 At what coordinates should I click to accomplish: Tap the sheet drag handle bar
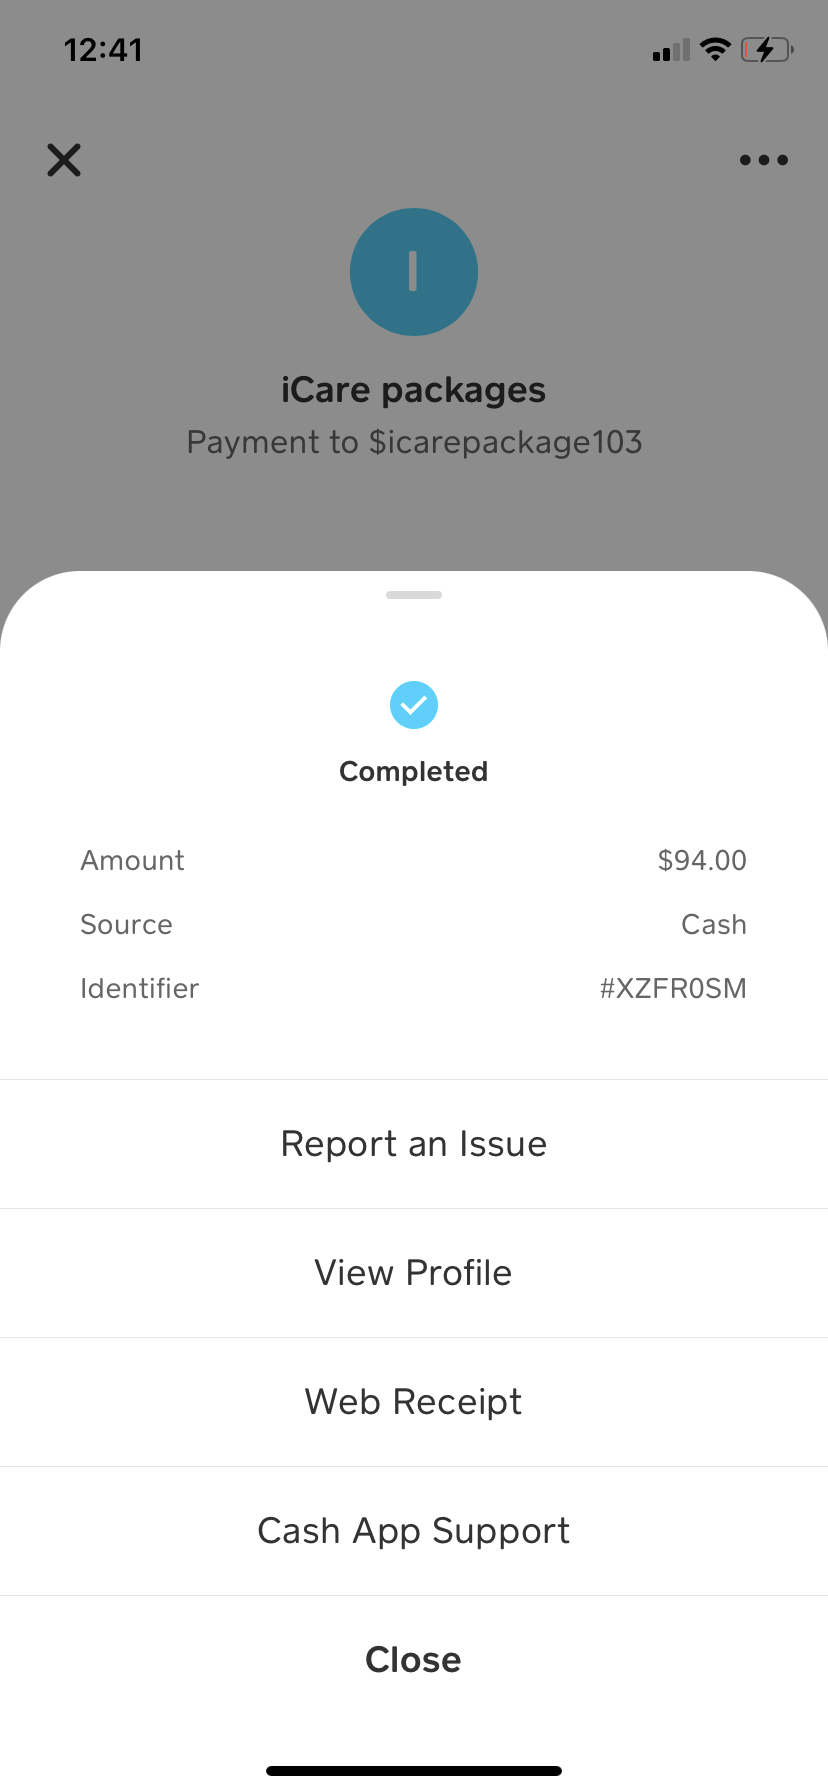[x=414, y=595]
